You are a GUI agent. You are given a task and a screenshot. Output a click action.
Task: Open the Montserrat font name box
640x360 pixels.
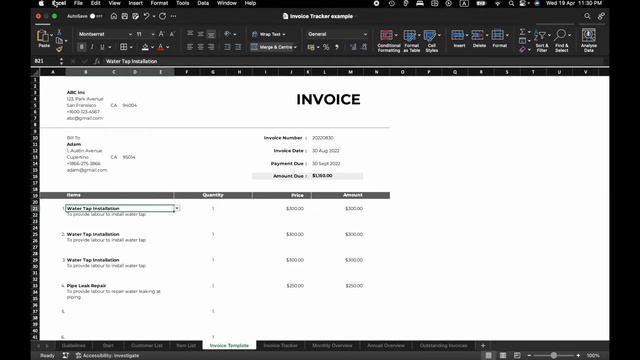(x=104, y=34)
